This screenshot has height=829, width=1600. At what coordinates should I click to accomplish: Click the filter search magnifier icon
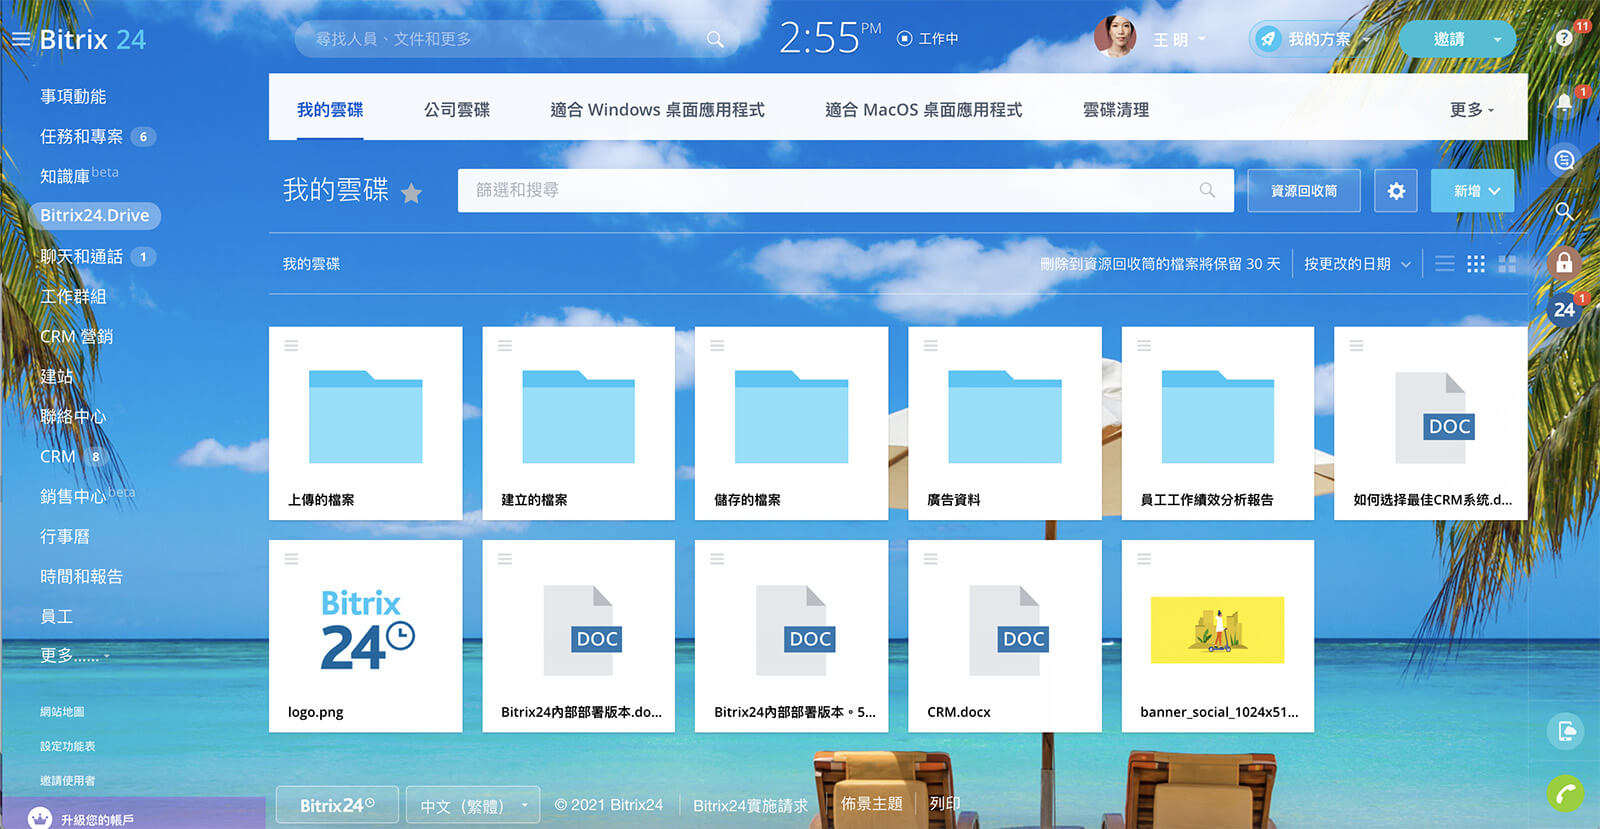coord(1207,190)
